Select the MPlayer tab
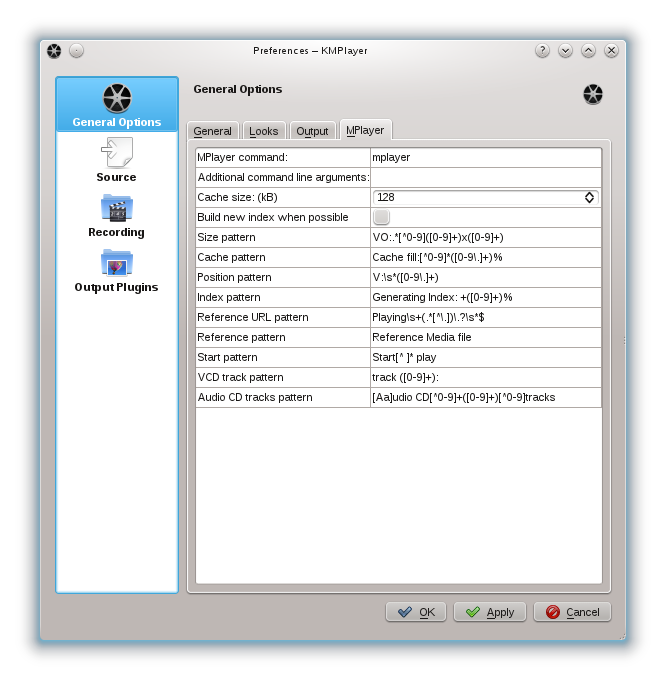Screen dimensions: 666x680 pyautogui.click(x=365, y=130)
